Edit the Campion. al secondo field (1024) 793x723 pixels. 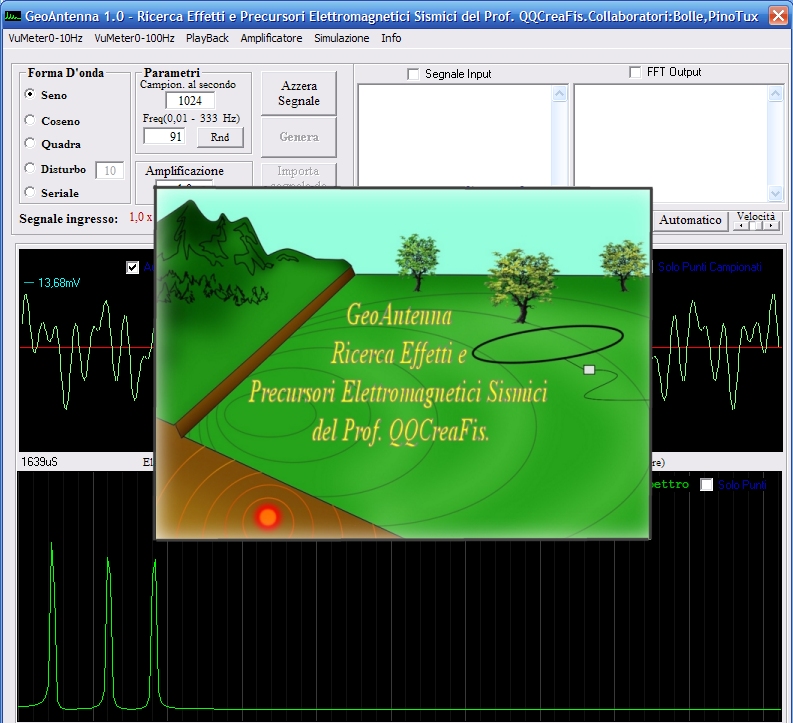(190, 101)
